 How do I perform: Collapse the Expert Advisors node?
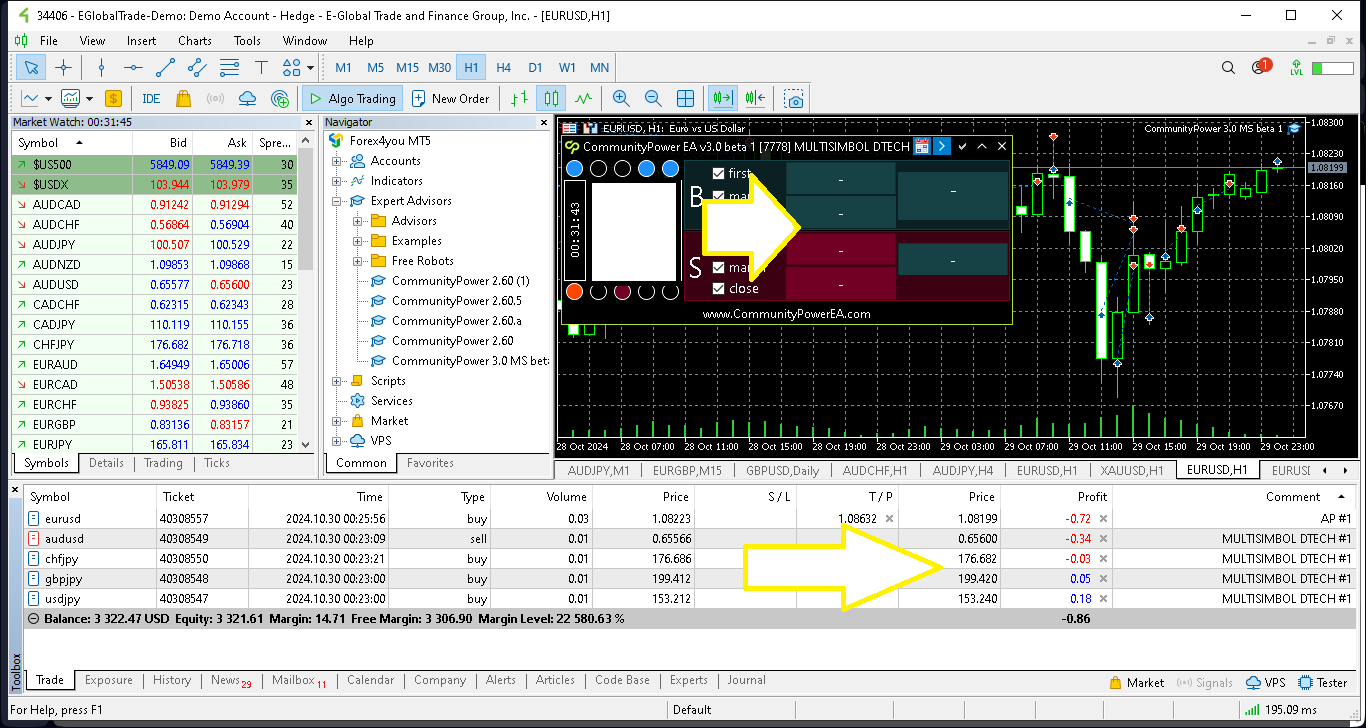pyautogui.click(x=336, y=201)
